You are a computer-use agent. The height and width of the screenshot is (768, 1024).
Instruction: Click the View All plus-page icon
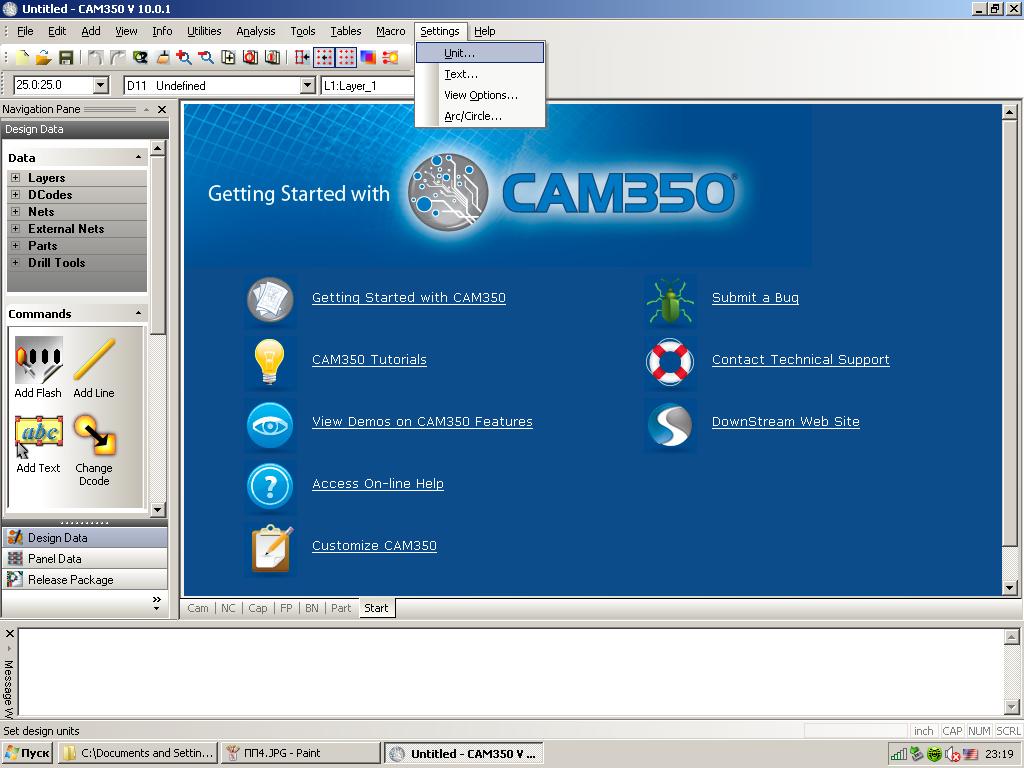click(228, 57)
